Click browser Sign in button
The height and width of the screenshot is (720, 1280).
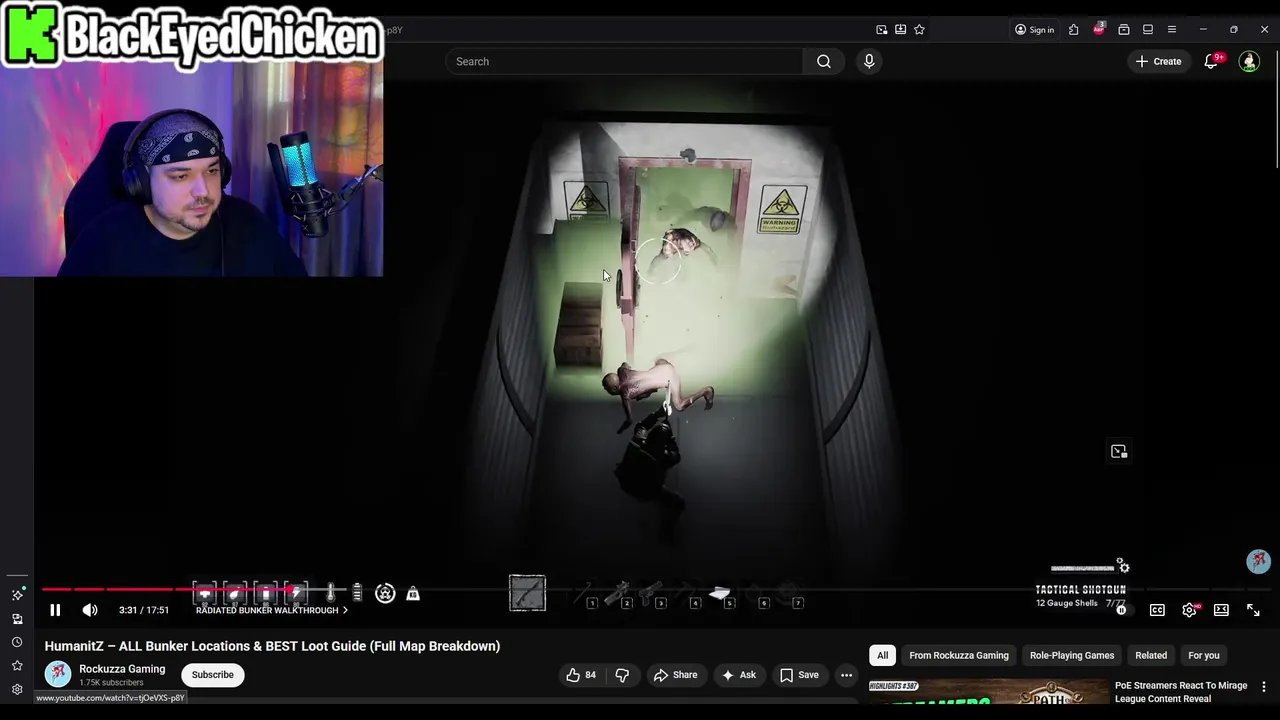pos(1034,30)
